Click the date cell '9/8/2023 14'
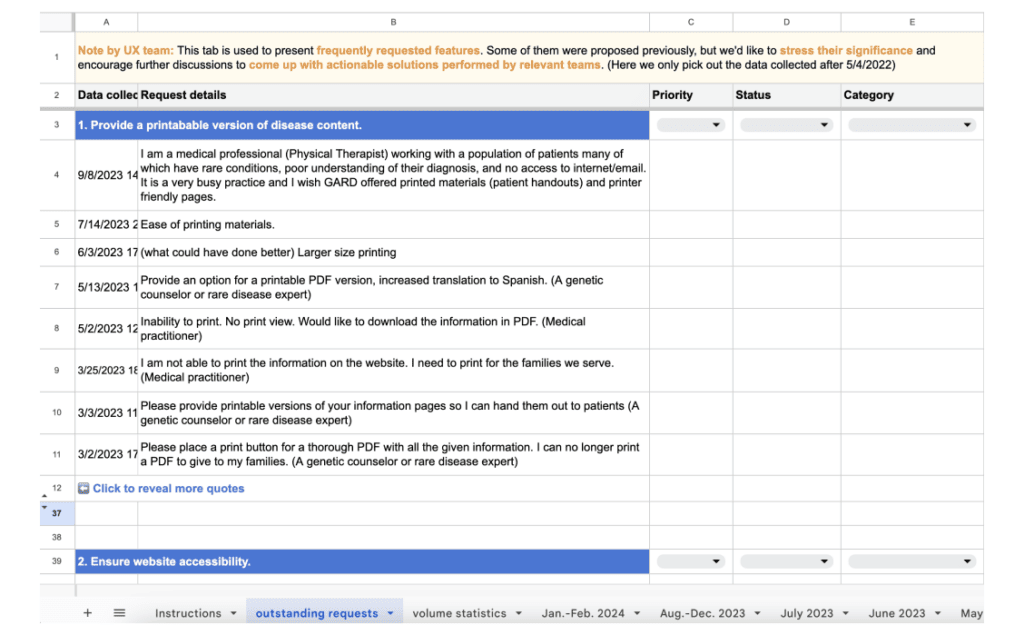This screenshot has width=1024, height=635. click(106, 175)
